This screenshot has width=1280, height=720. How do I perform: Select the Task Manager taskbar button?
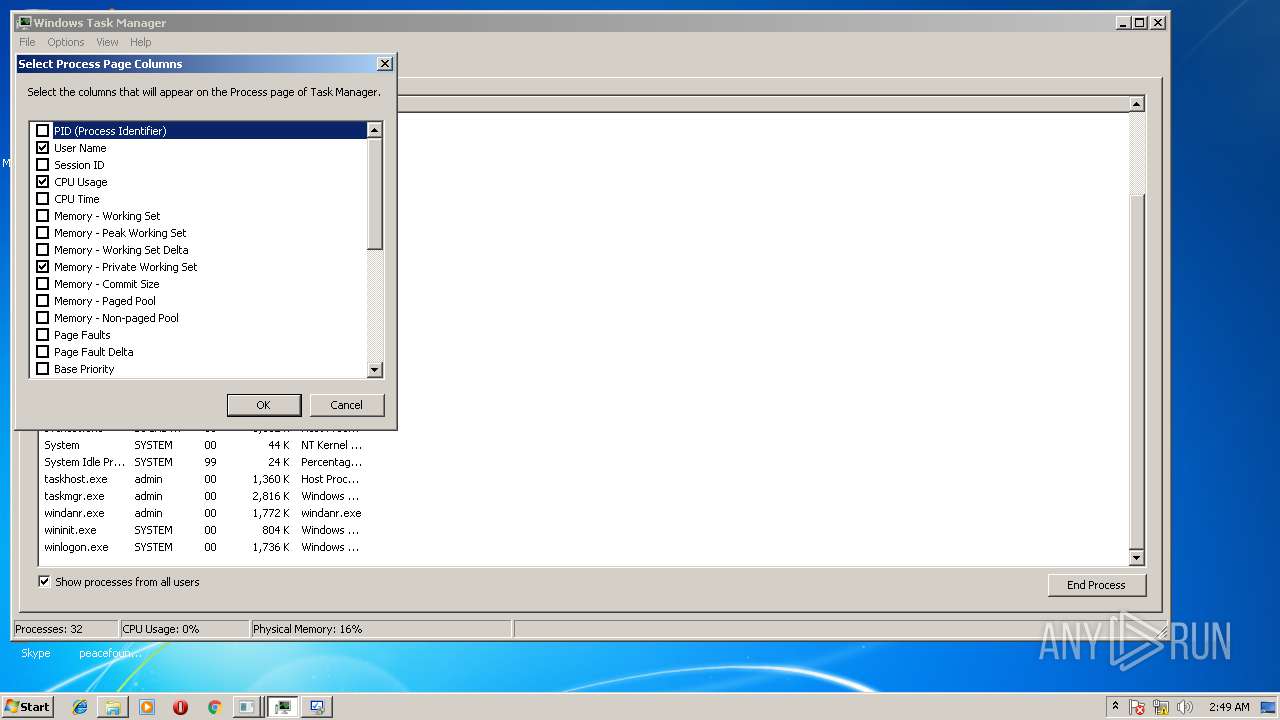283,707
